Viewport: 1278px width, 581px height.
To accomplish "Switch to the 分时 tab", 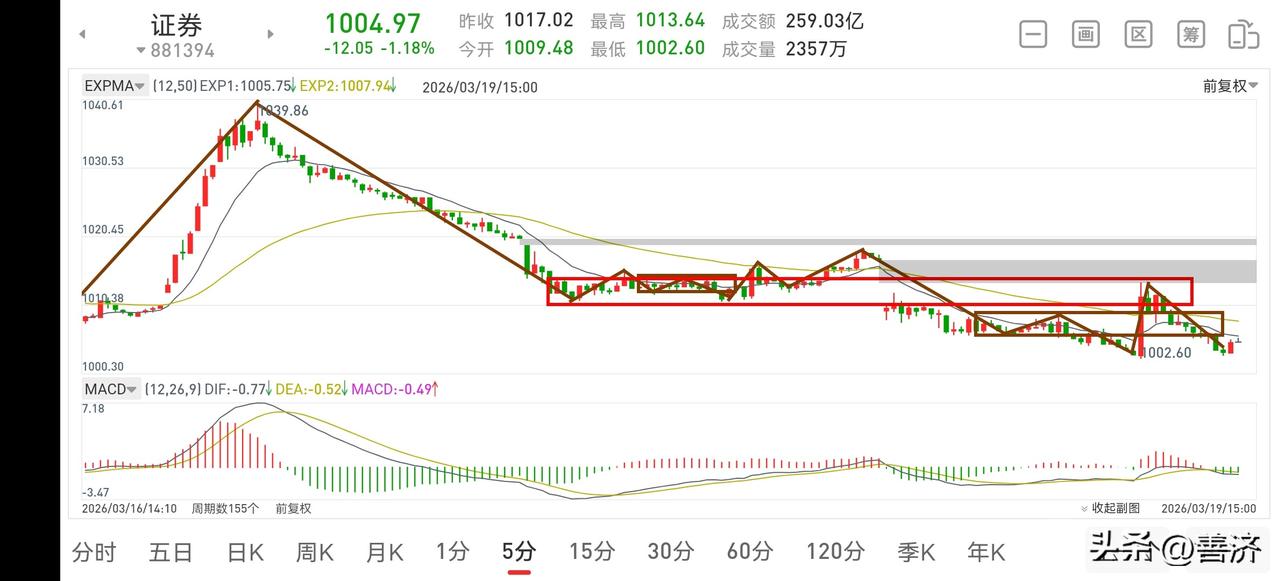I will point(94,551).
